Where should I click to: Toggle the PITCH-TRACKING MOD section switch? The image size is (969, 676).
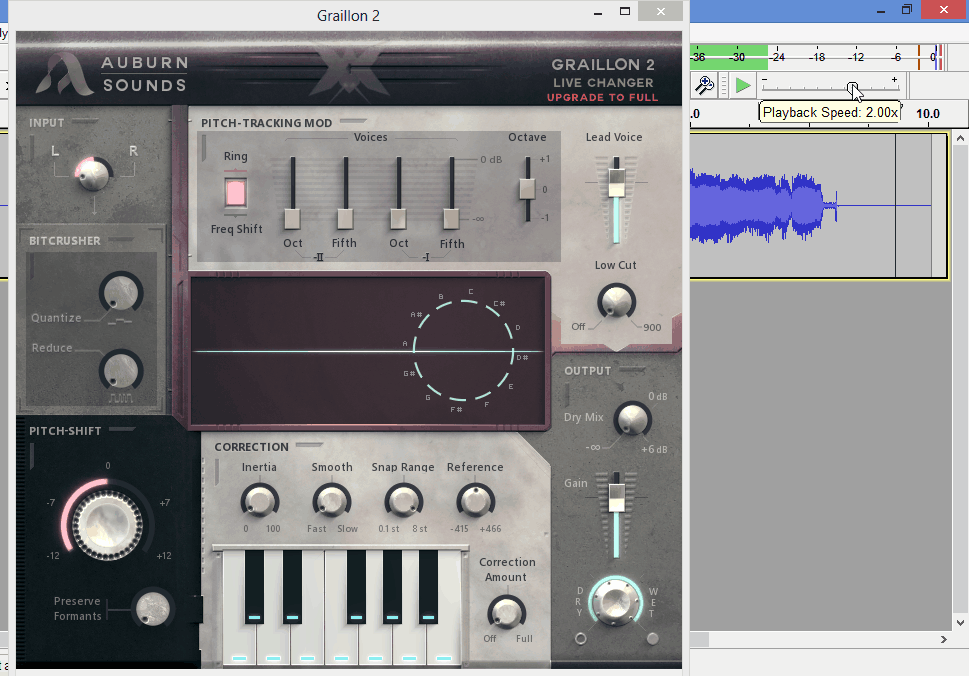pyautogui.click(x=353, y=122)
